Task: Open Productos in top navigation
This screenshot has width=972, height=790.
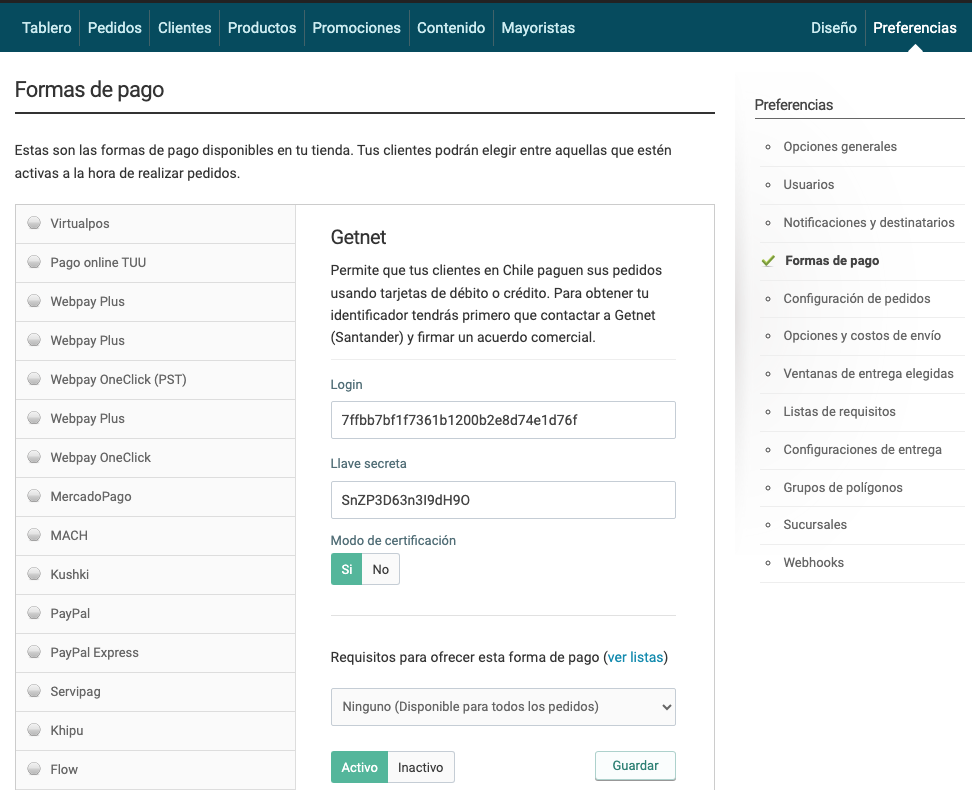Action: click(262, 28)
